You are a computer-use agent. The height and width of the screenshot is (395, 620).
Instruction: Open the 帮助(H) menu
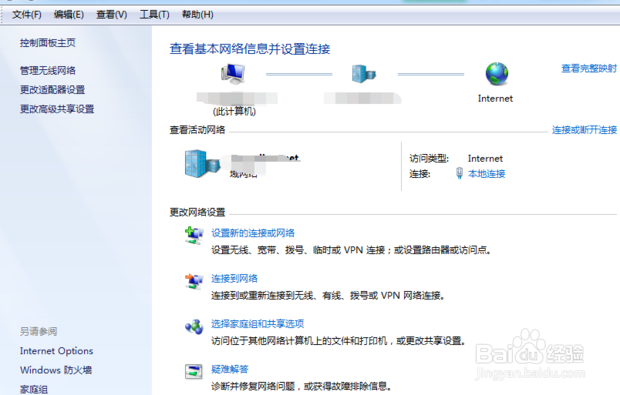[197, 15]
